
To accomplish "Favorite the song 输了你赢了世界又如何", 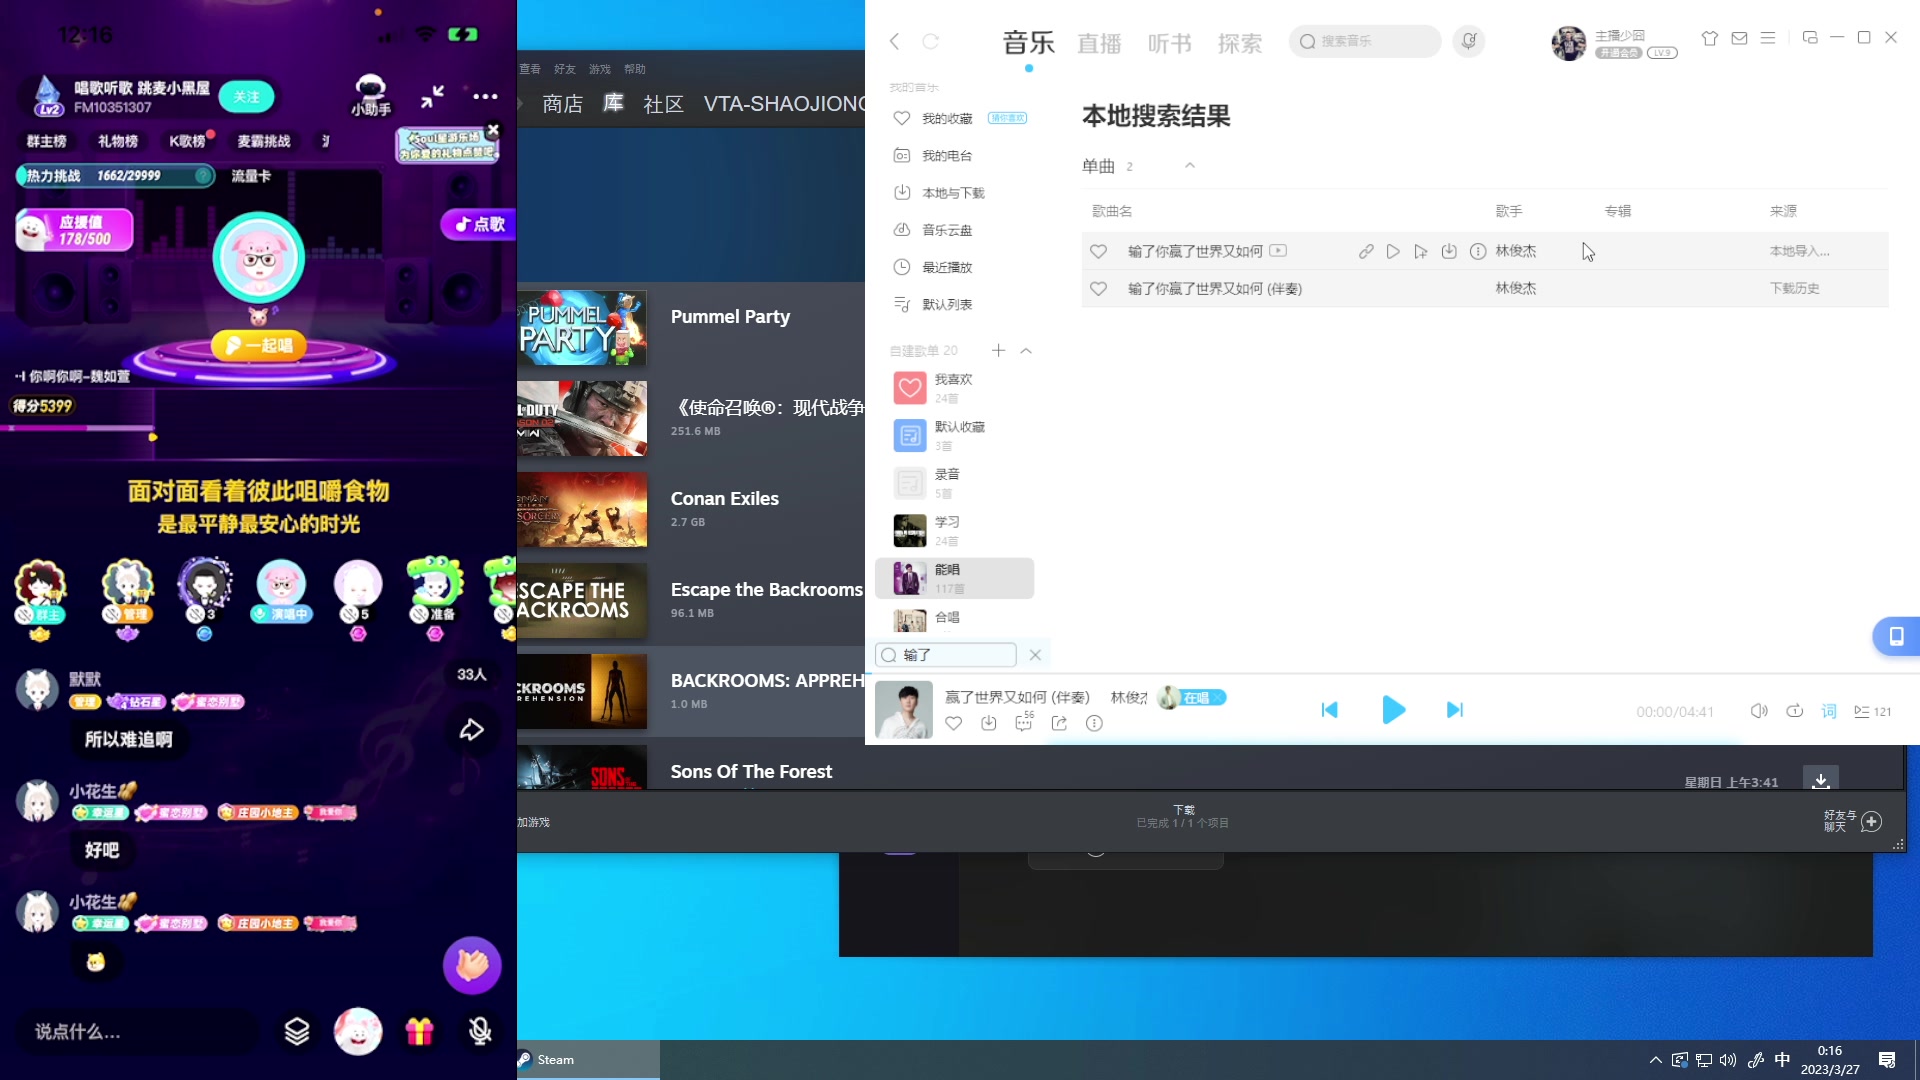I will coord(1097,251).
